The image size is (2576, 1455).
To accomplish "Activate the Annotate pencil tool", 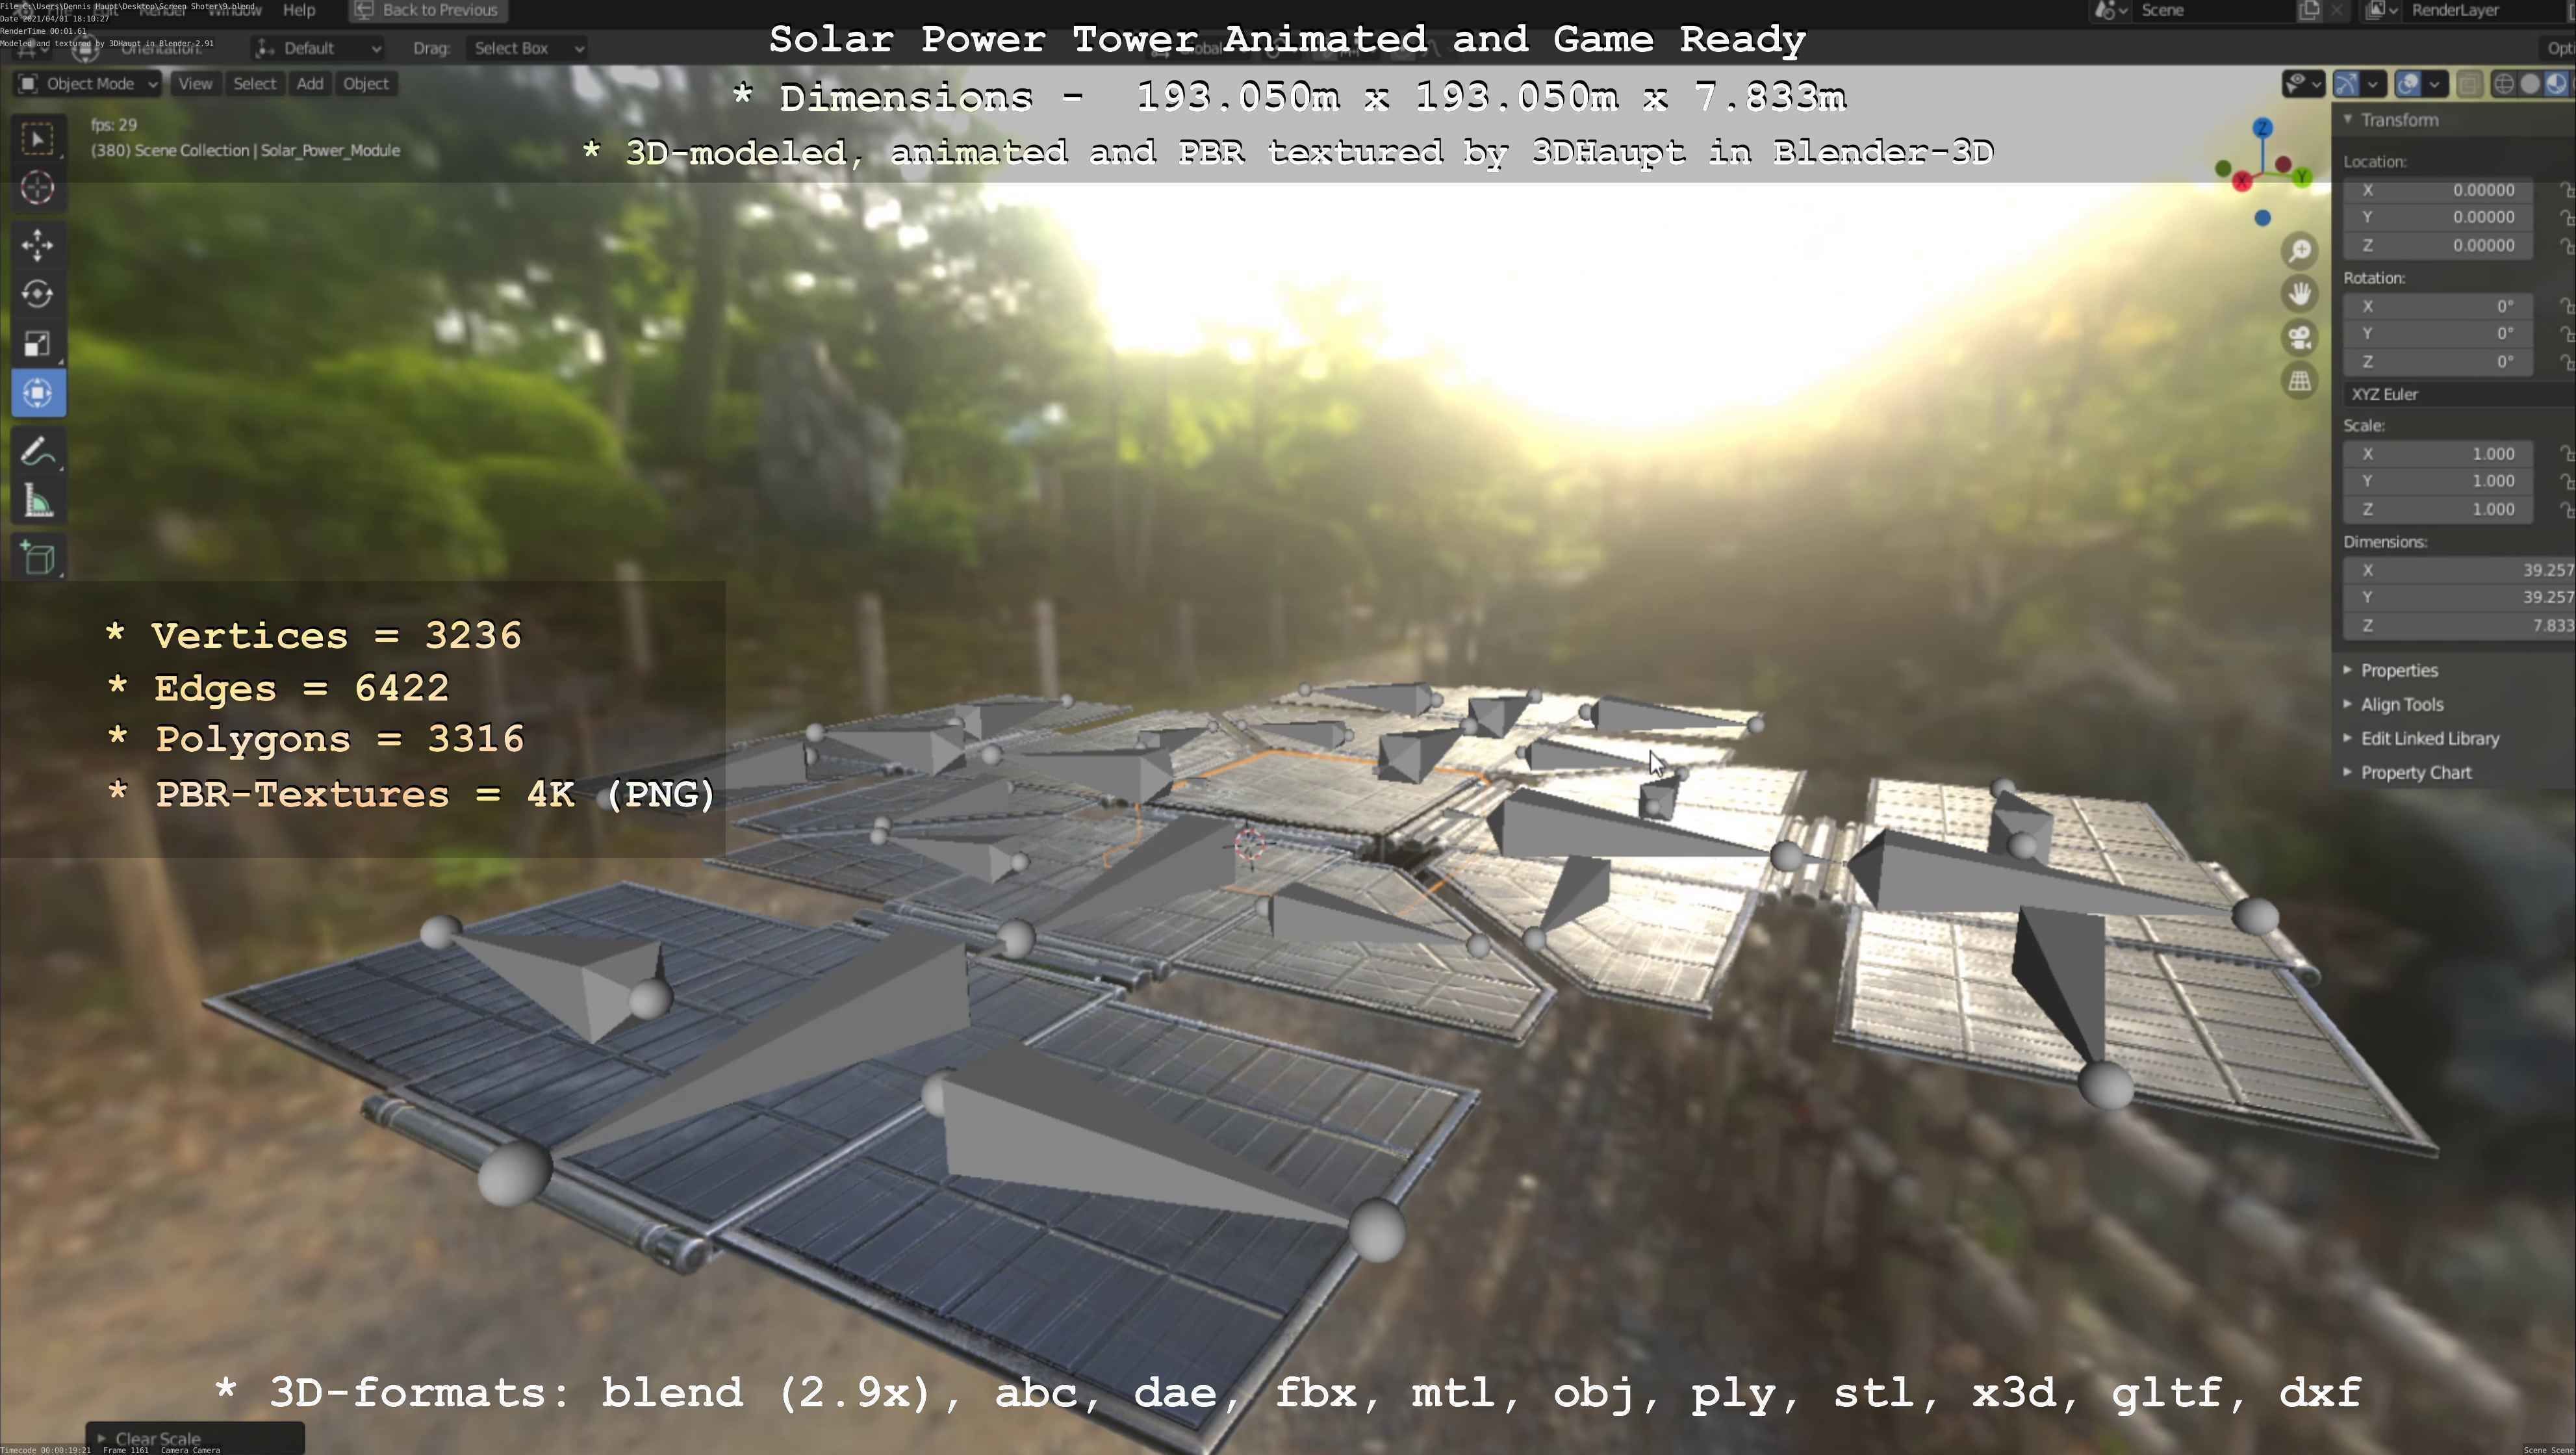I will pyautogui.click(x=38, y=452).
